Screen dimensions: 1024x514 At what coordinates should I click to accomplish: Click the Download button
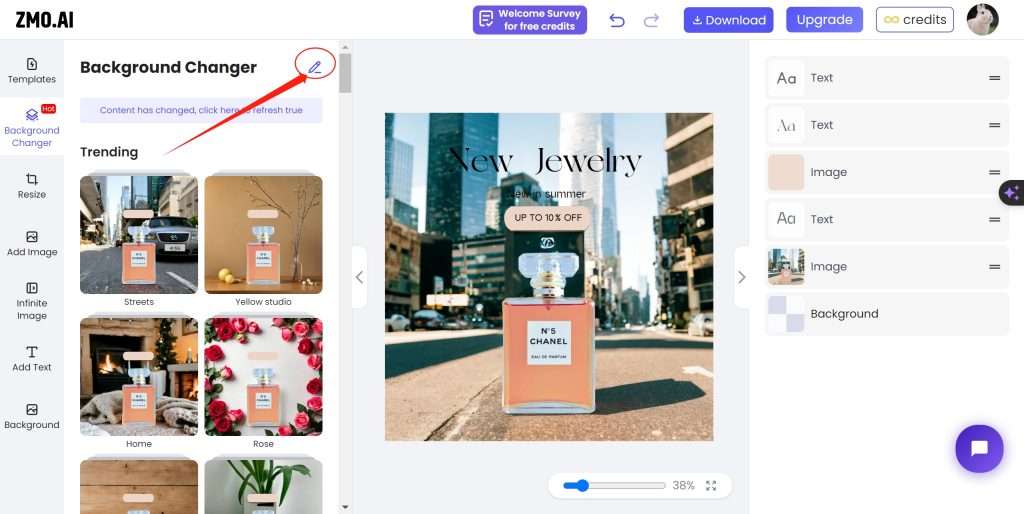728,20
